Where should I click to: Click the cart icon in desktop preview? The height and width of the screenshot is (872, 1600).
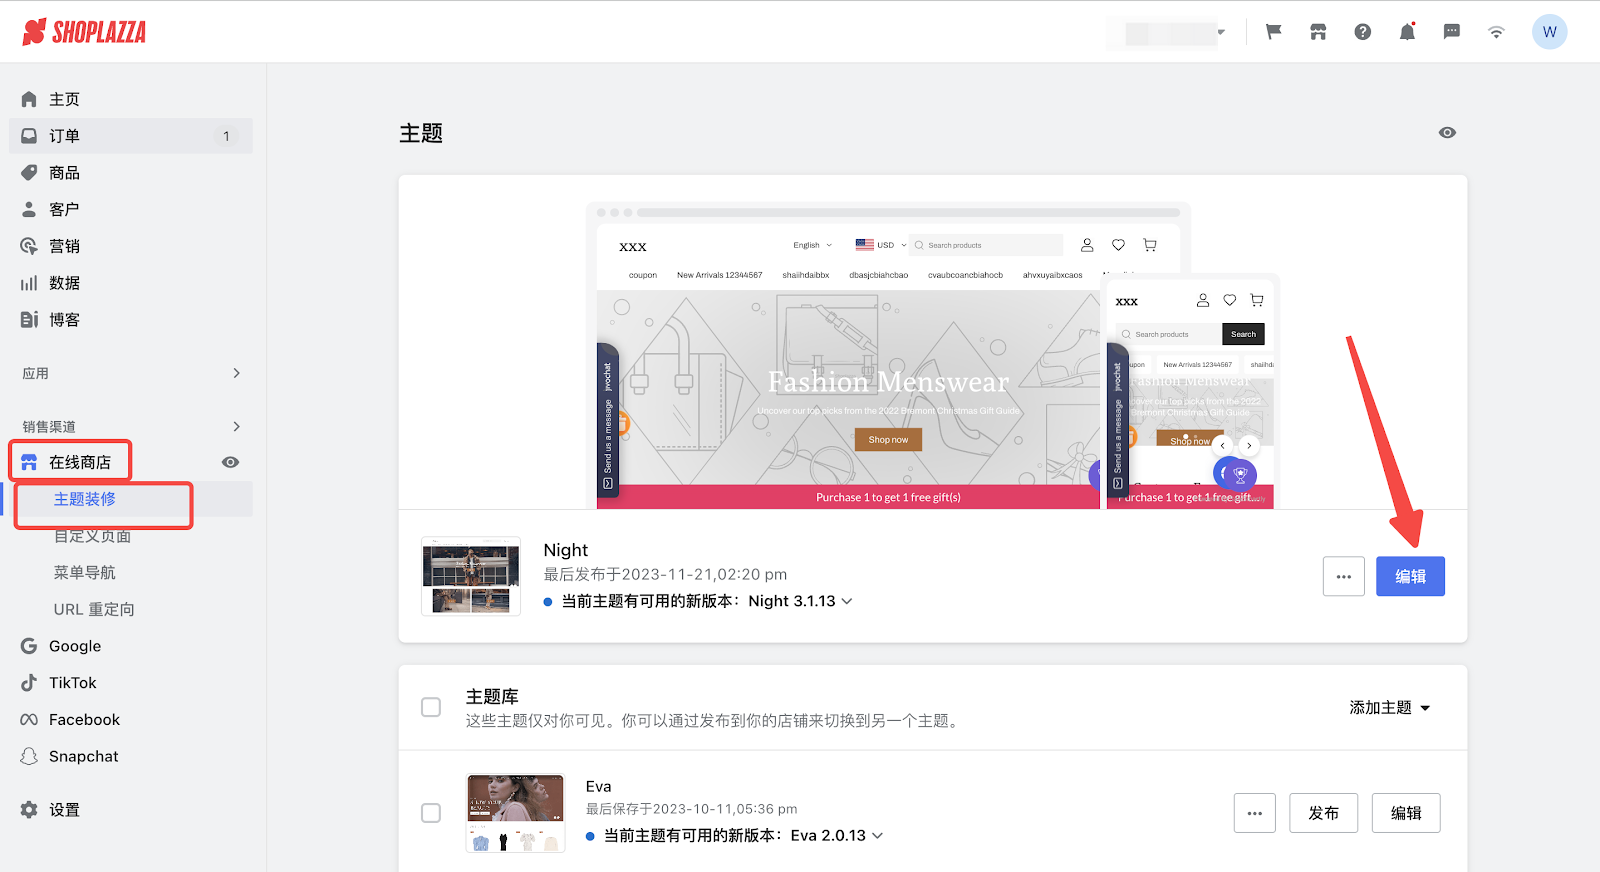1150,245
